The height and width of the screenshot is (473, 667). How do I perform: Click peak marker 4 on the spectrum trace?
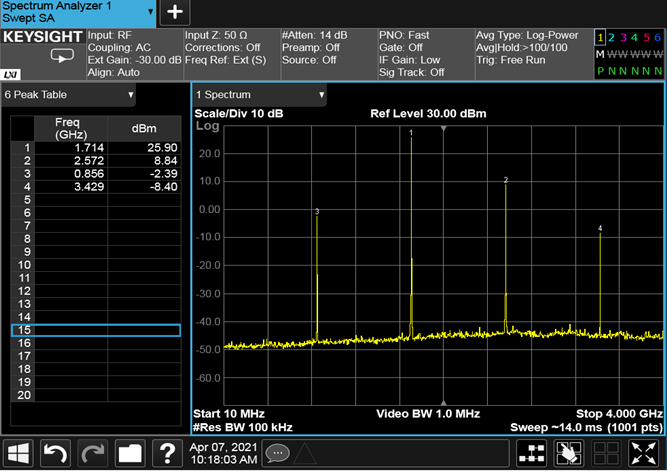pos(600,228)
